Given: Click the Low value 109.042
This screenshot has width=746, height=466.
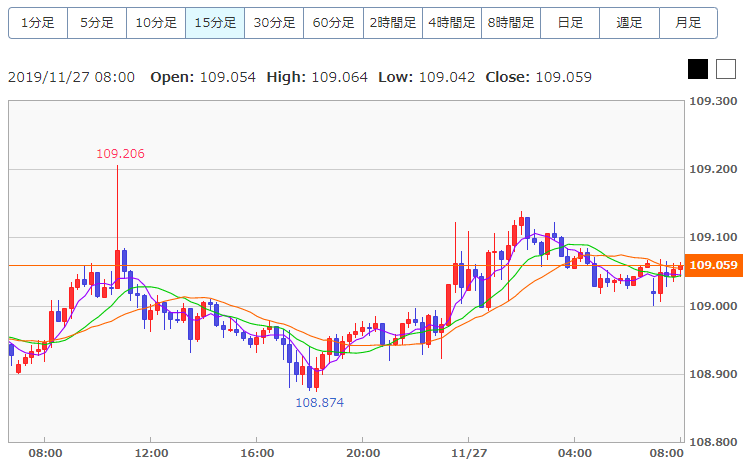Looking at the screenshot, I should click(x=447, y=77).
